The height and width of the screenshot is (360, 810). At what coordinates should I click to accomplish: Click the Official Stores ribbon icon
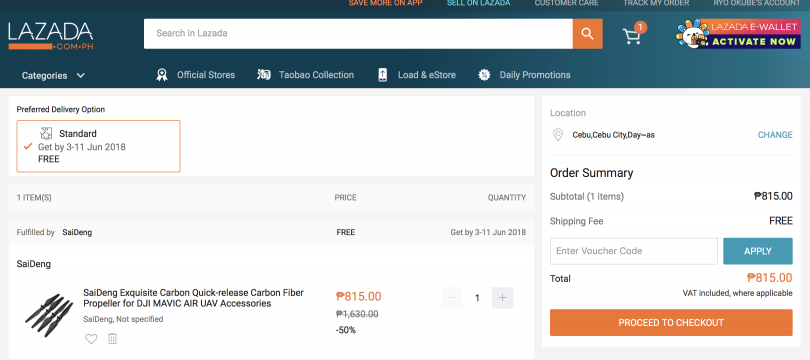click(x=162, y=75)
